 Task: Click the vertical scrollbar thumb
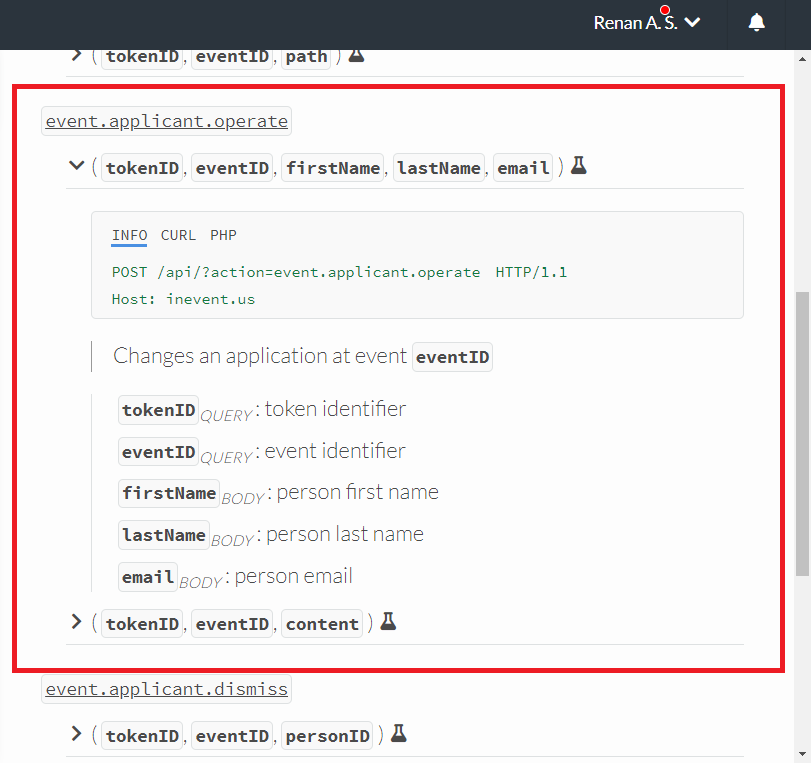(803, 433)
